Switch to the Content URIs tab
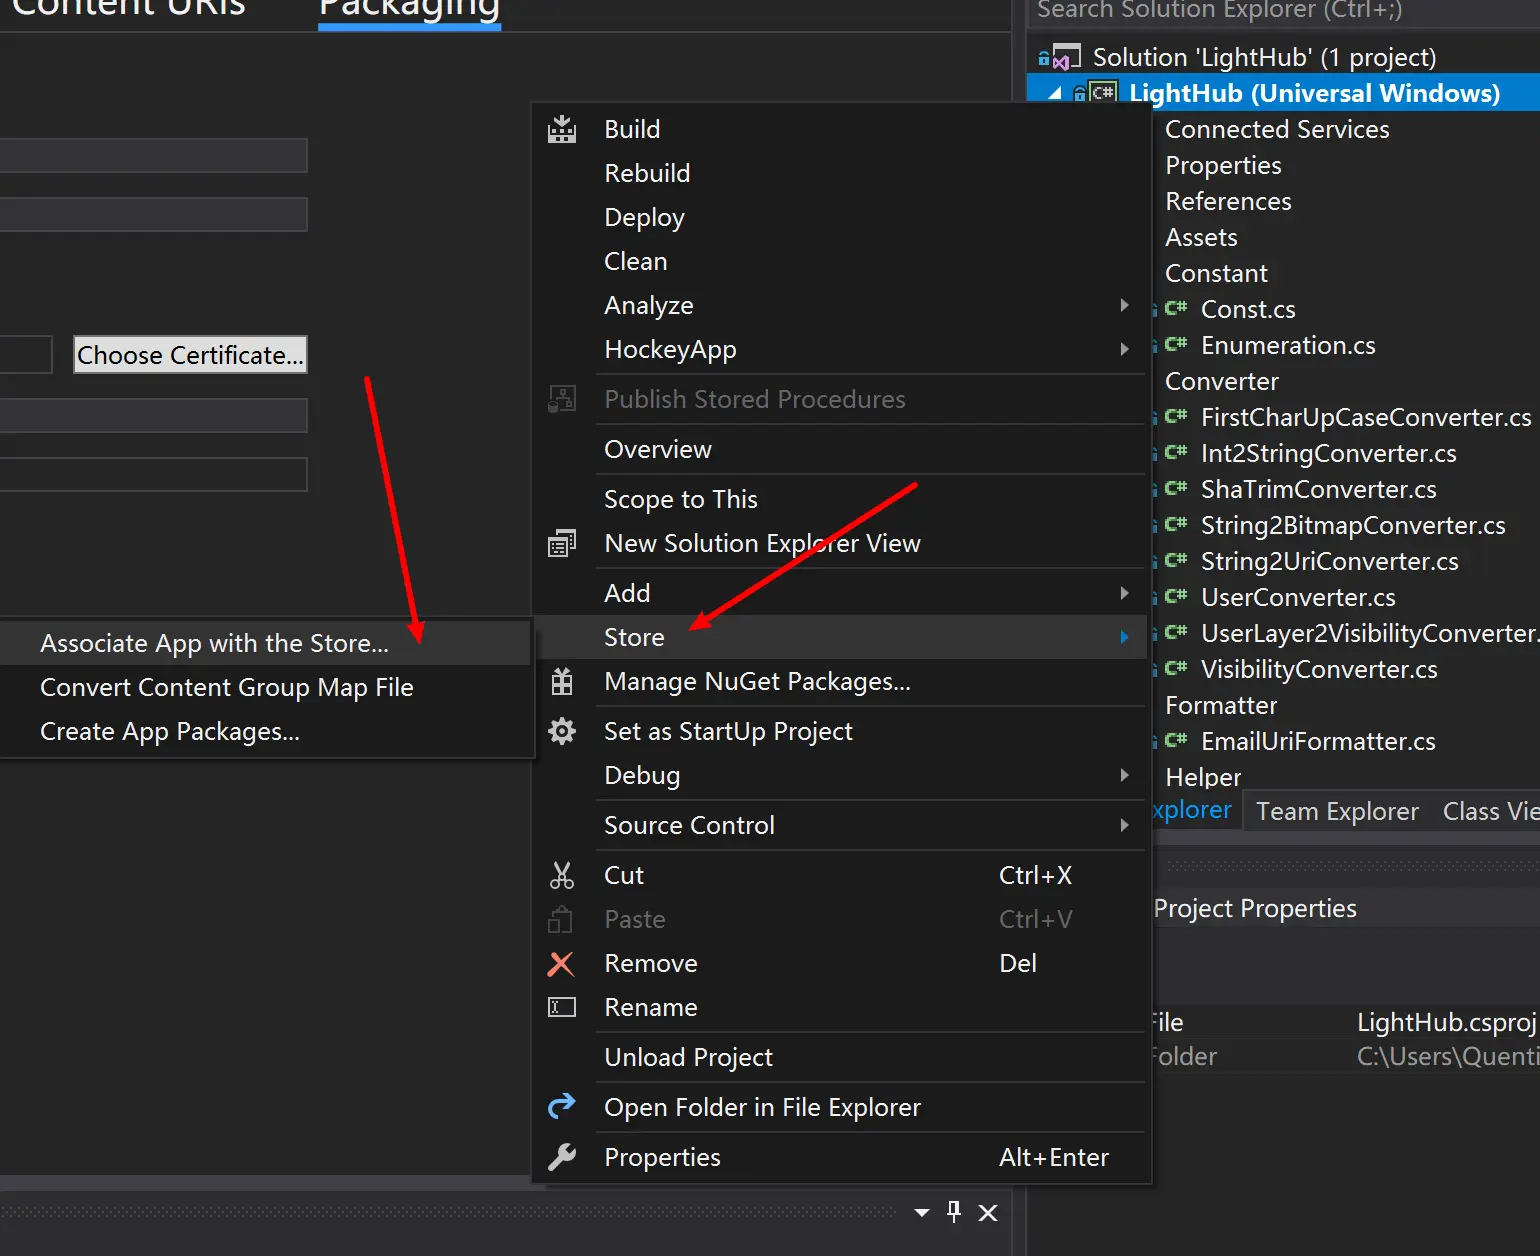1540x1256 pixels. coord(128,10)
